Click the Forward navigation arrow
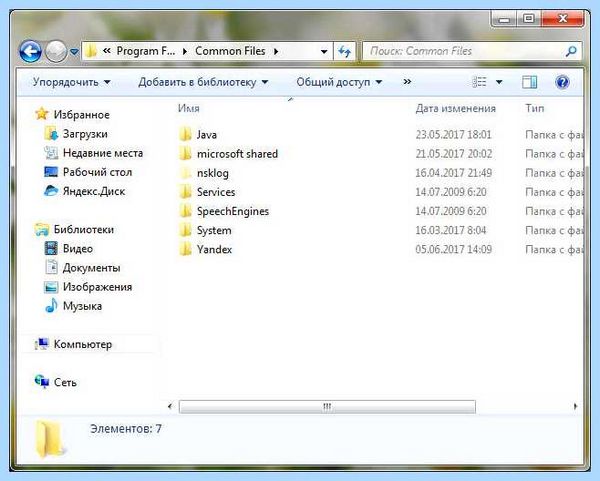 click(56, 51)
